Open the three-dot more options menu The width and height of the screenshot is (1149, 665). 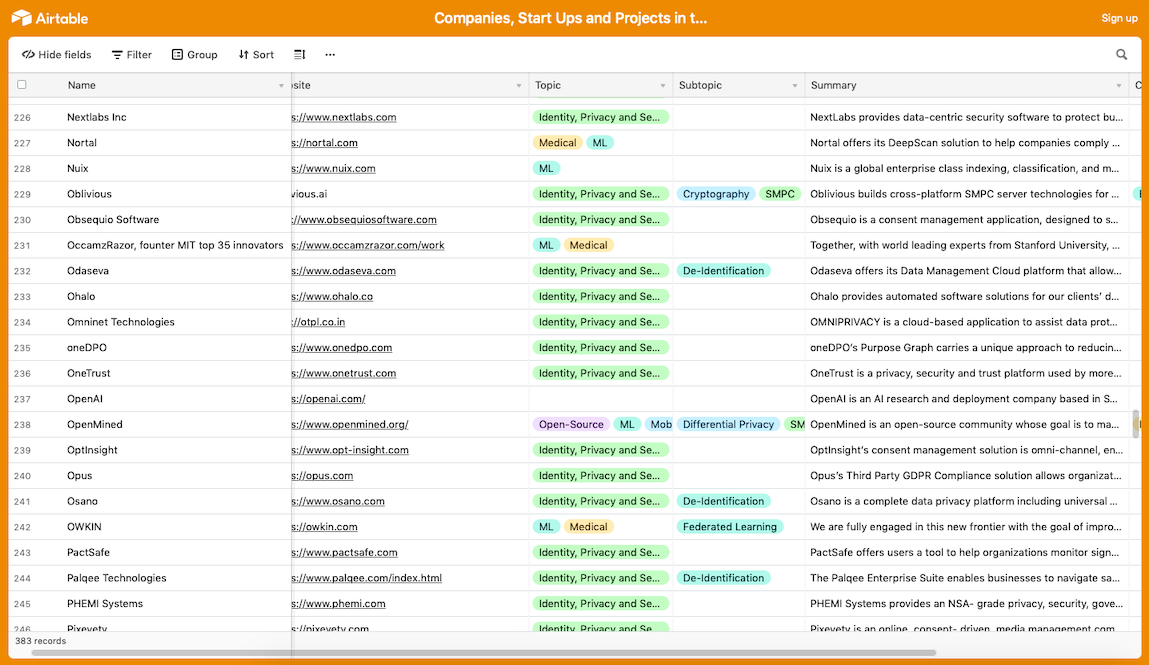coord(330,54)
